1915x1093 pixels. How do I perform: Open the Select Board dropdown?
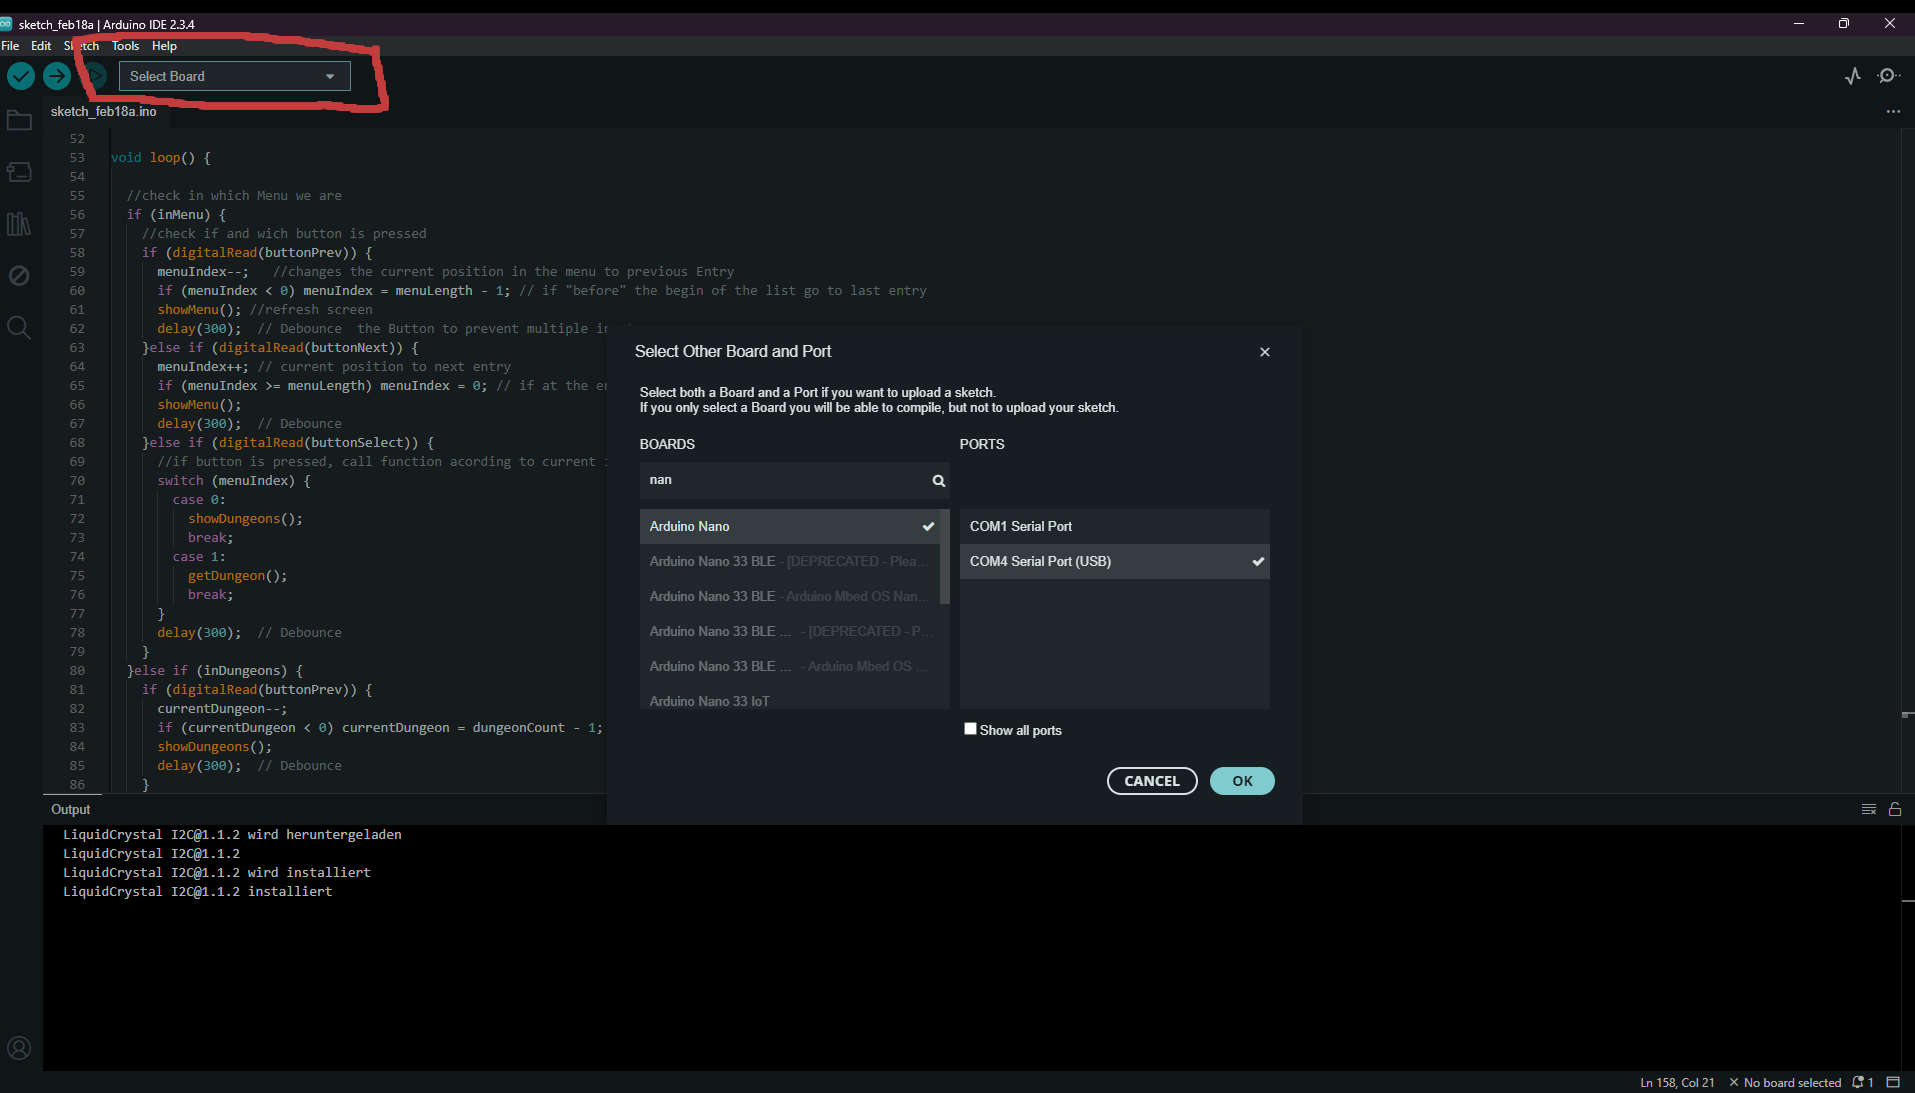[x=235, y=76]
